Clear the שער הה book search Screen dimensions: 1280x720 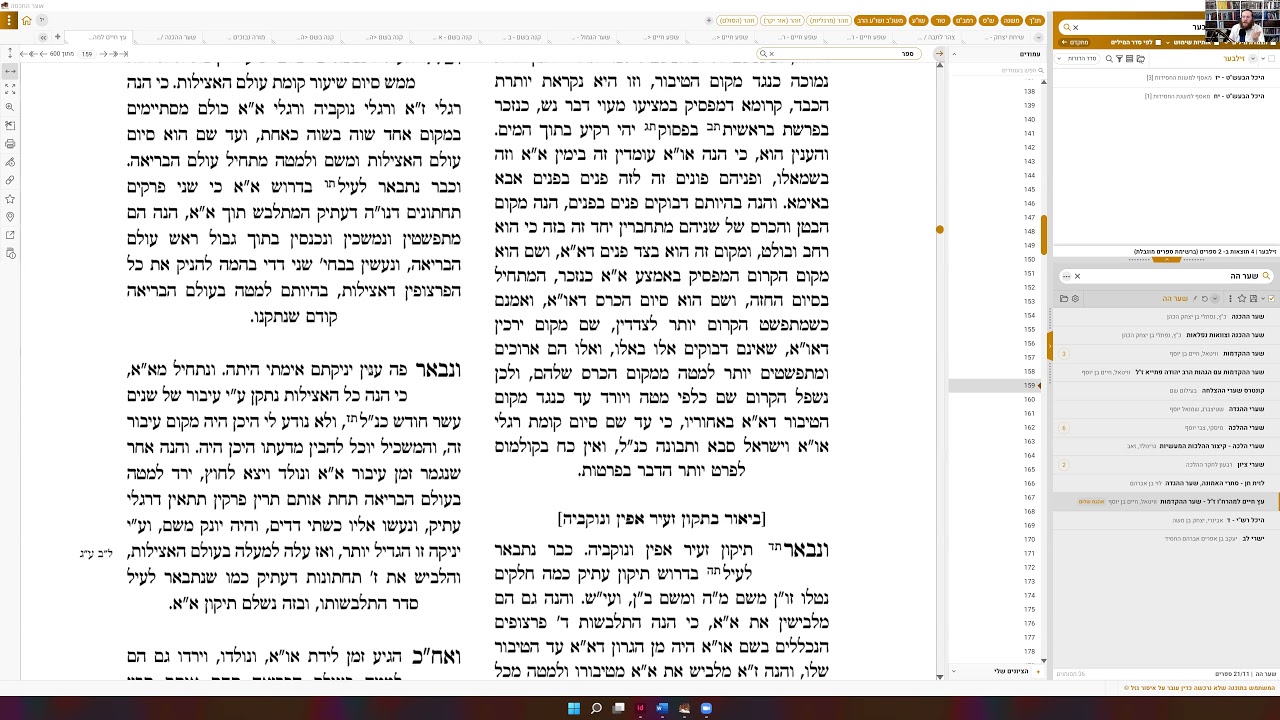[1077, 276]
